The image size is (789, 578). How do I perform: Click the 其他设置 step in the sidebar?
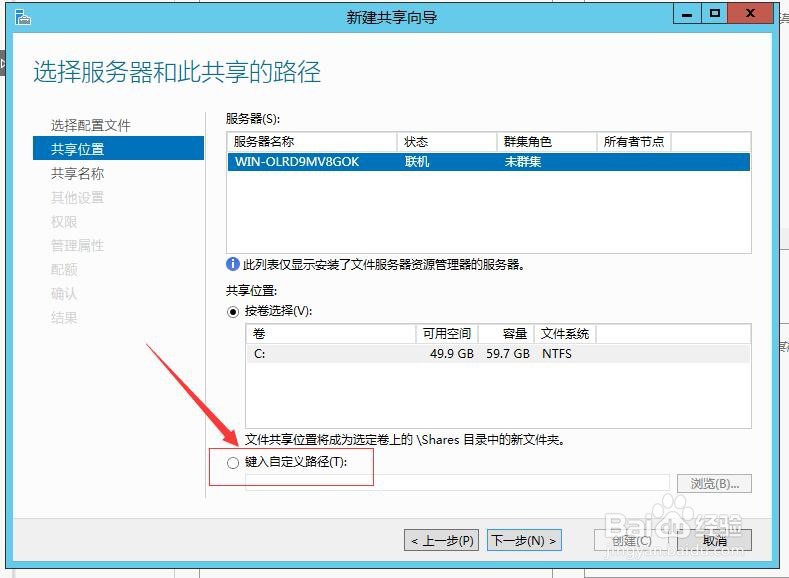pyautogui.click(x=77, y=197)
